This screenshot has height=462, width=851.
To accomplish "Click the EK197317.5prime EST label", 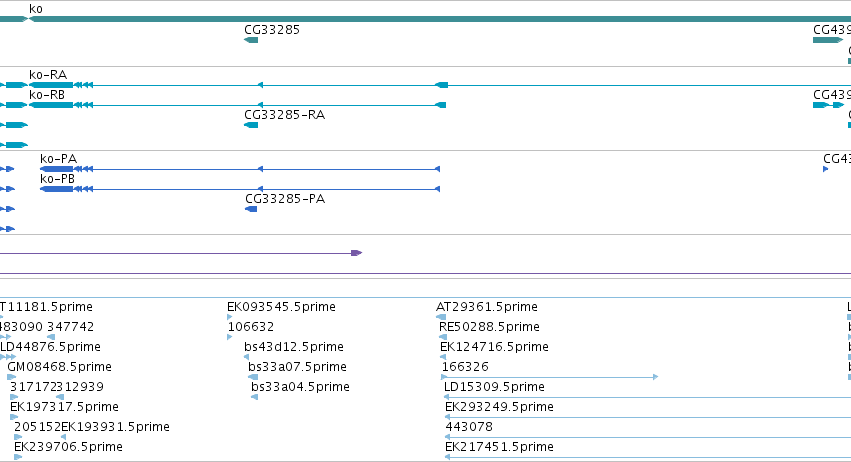I will pos(64,407).
